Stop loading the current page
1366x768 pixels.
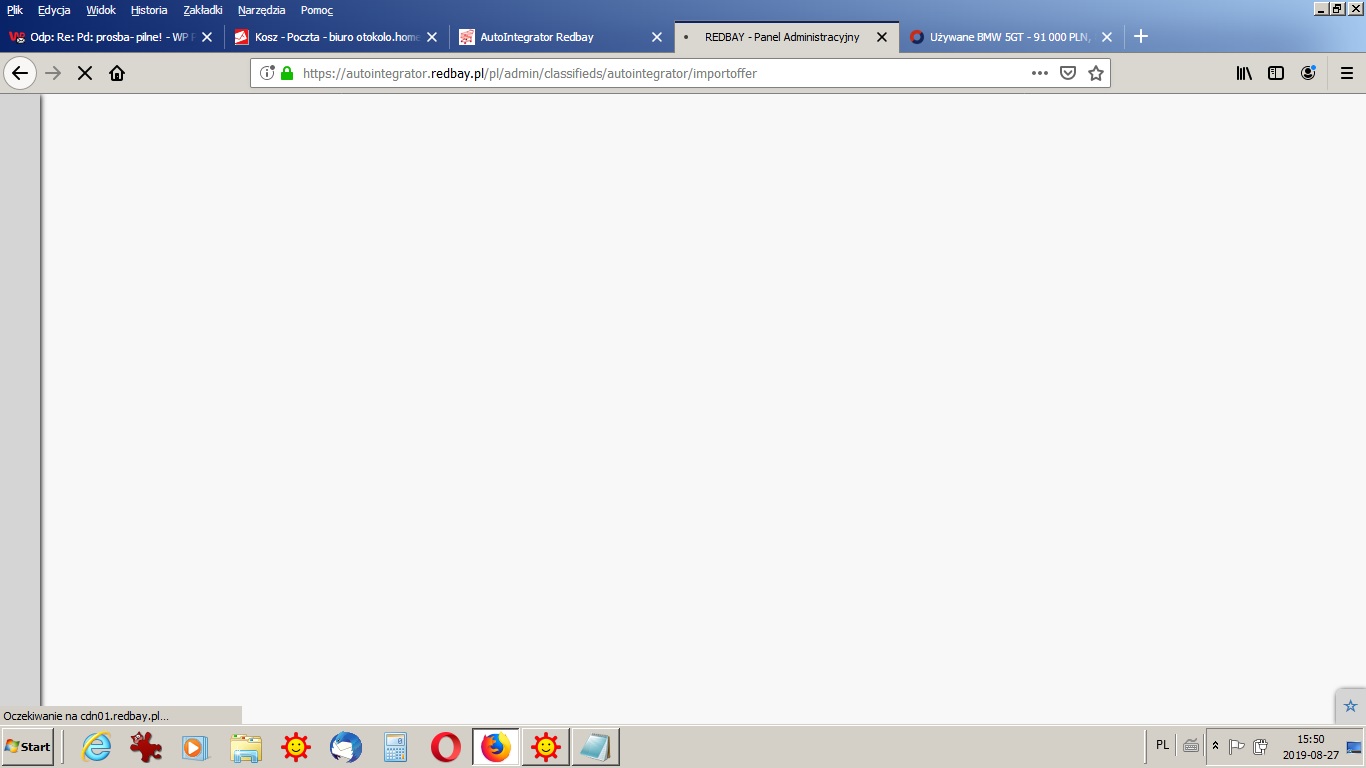pyautogui.click(x=85, y=73)
